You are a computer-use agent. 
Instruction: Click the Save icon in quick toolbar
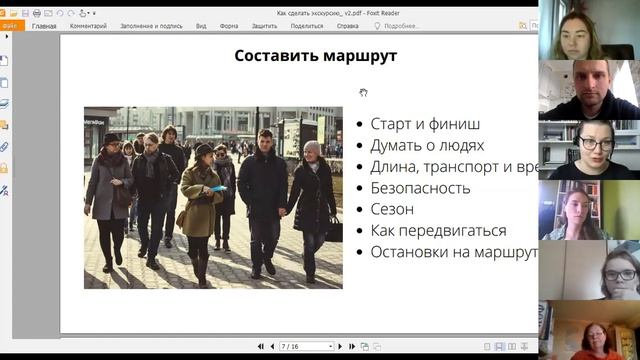[25, 13]
